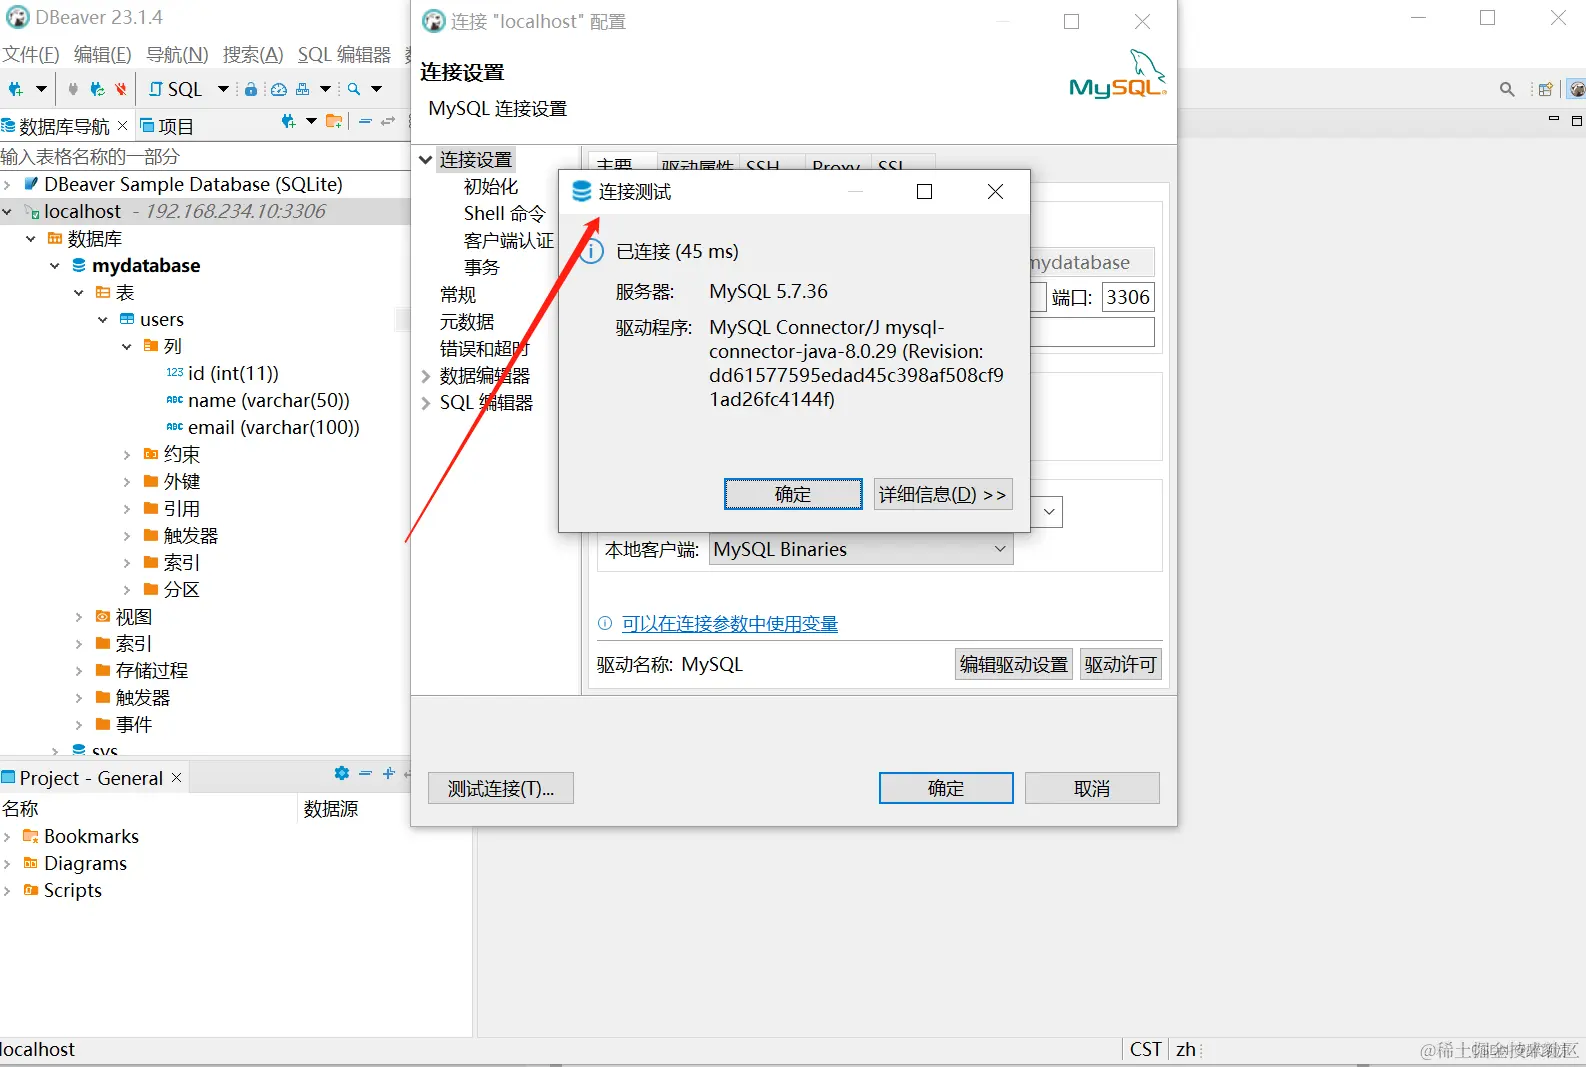The image size is (1586, 1067).
Task: Click the collapse all icon in navigator toolbar
Action: (365, 122)
